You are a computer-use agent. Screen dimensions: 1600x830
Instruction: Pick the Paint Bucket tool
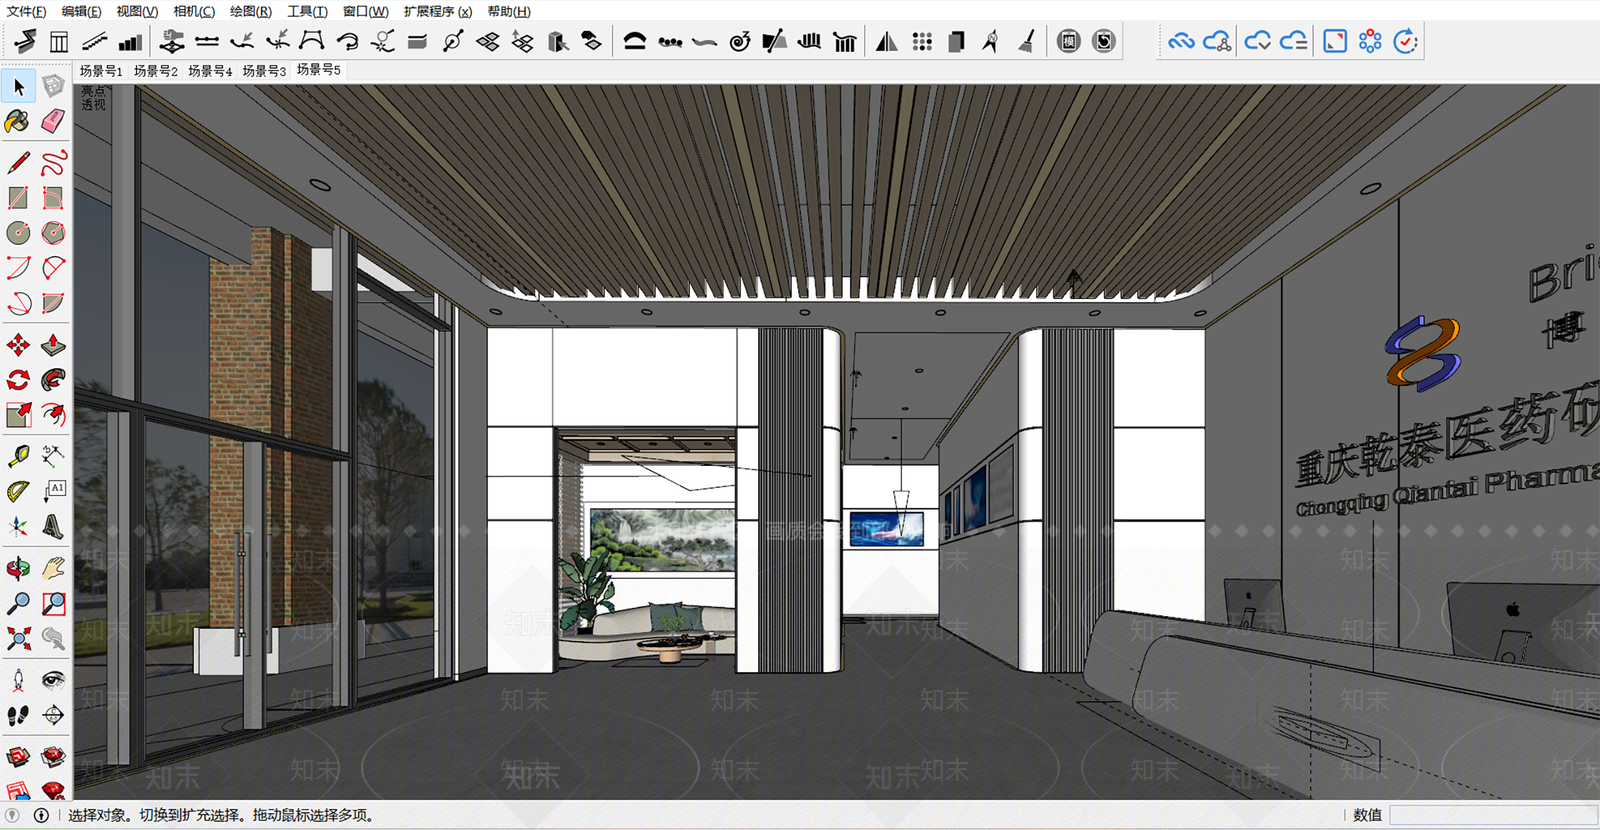click(18, 122)
